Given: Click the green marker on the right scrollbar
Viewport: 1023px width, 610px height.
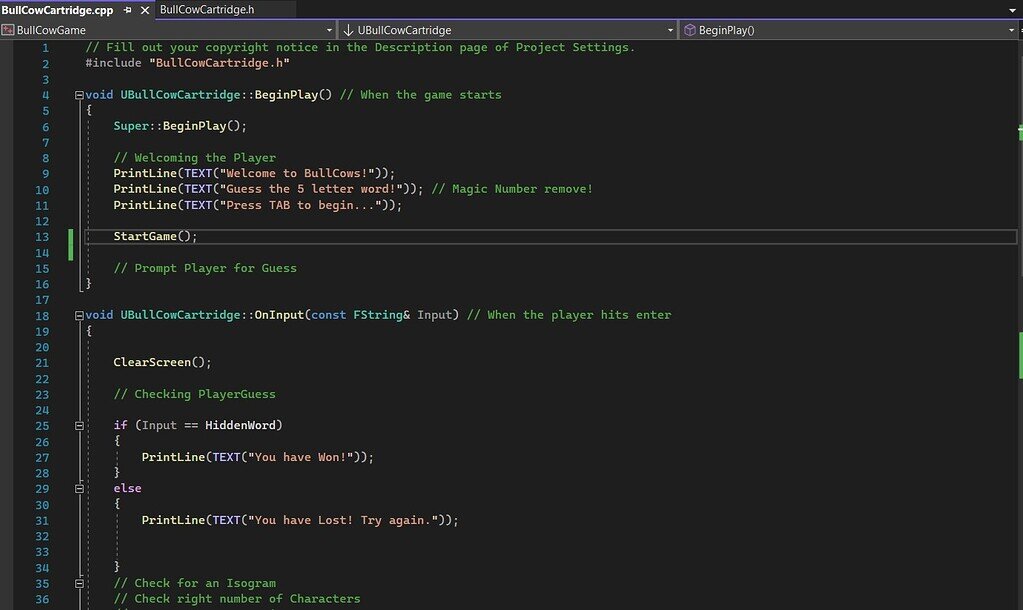Looking at the screenshot, I should pyautogui.click(x=1018, y=130).
